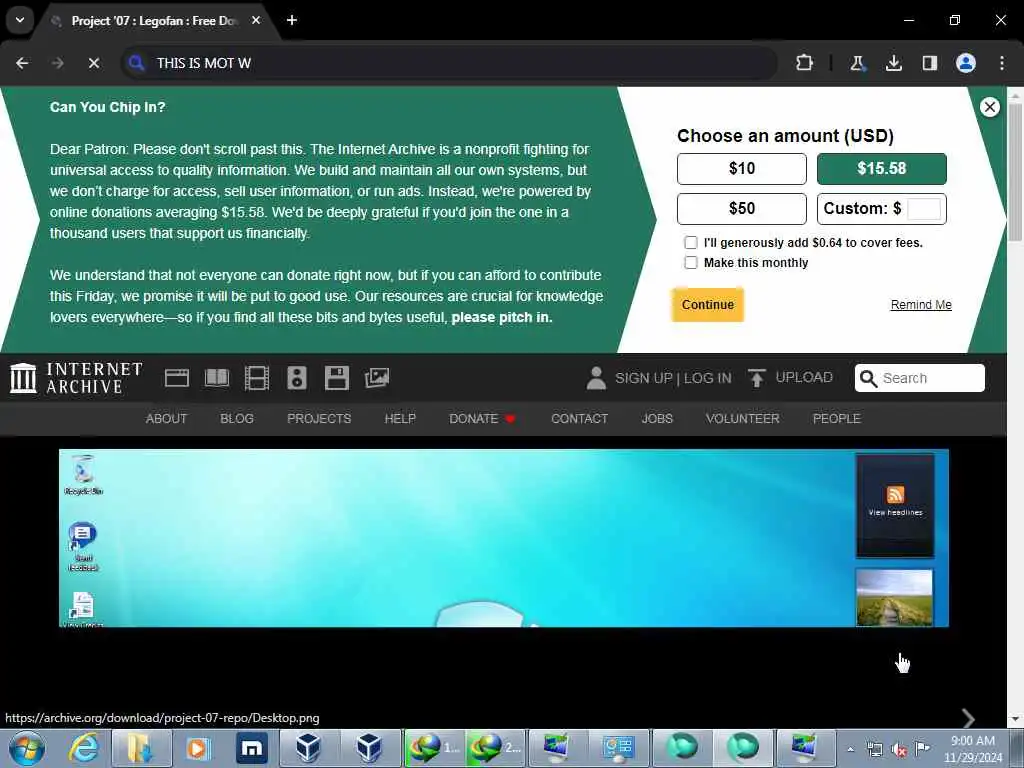Click the yellow Continue button

tap(708, 305)
